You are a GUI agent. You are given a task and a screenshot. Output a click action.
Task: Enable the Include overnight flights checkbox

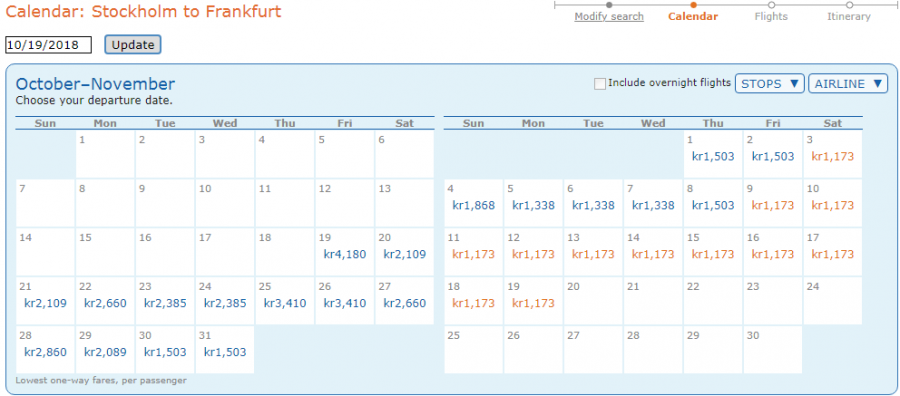[600, 84]
